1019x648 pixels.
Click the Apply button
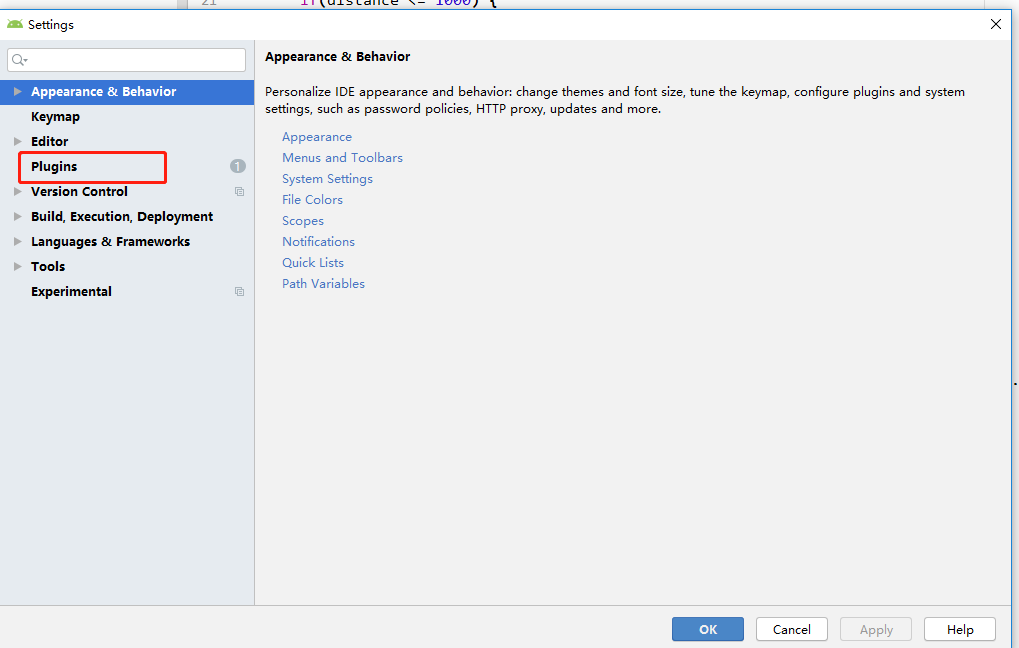876,629
